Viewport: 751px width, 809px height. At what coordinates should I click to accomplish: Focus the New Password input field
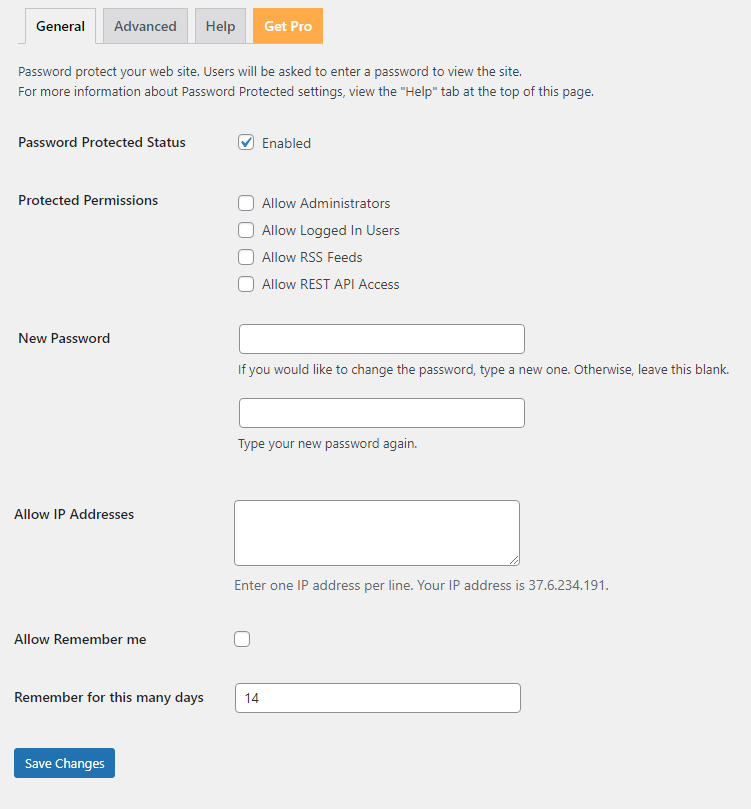click(x=382, y=339)
